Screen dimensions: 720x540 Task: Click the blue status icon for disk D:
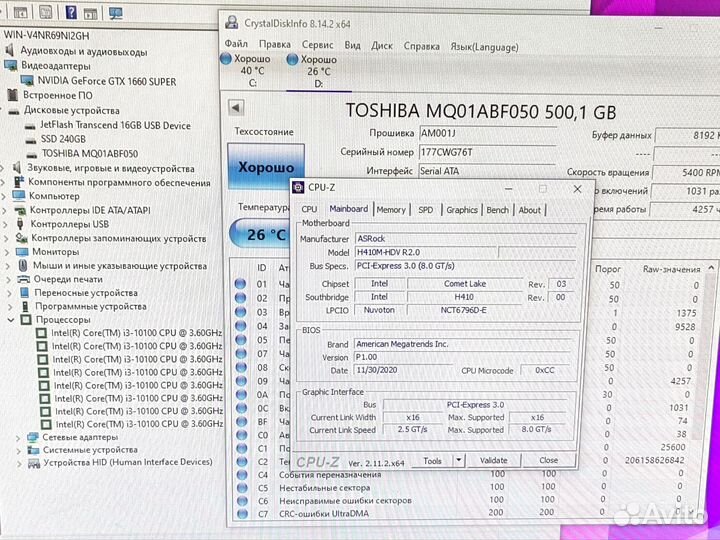(292, 59)
